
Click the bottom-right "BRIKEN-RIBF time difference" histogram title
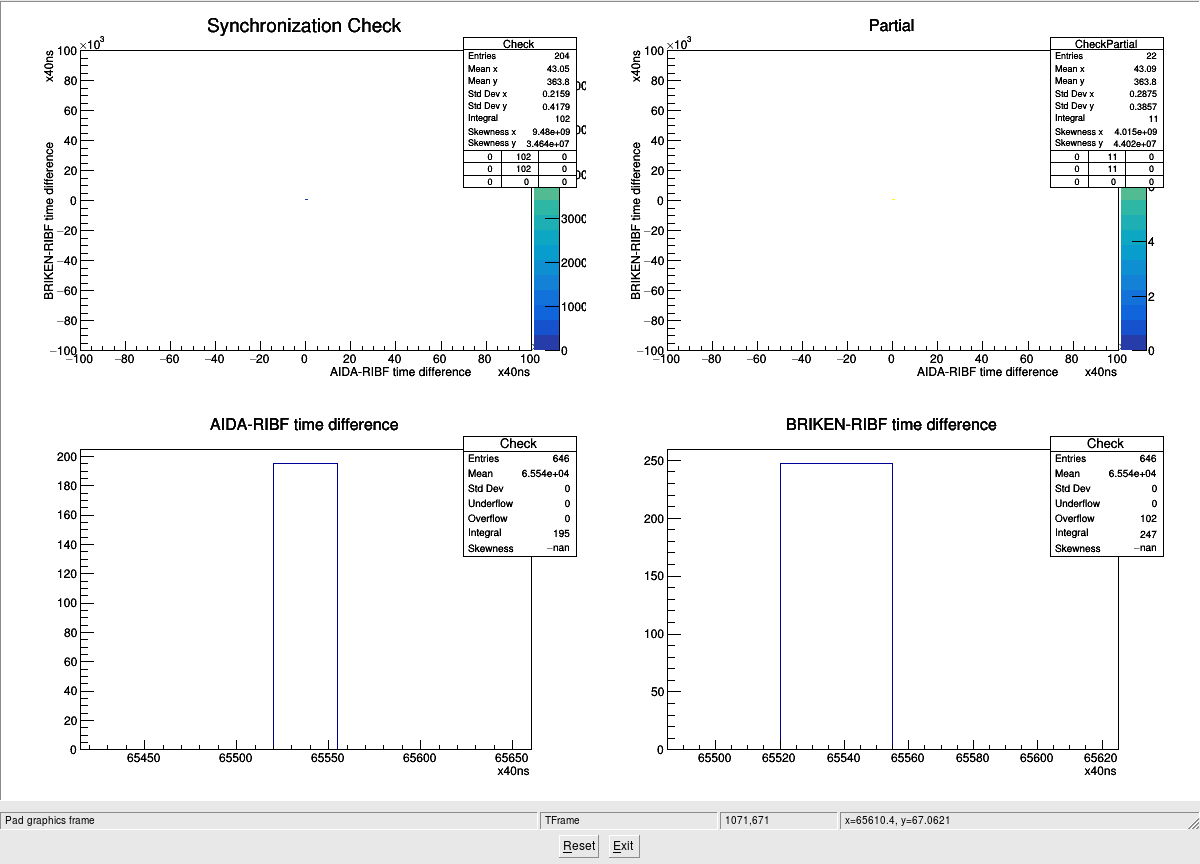tap(891, 425)
